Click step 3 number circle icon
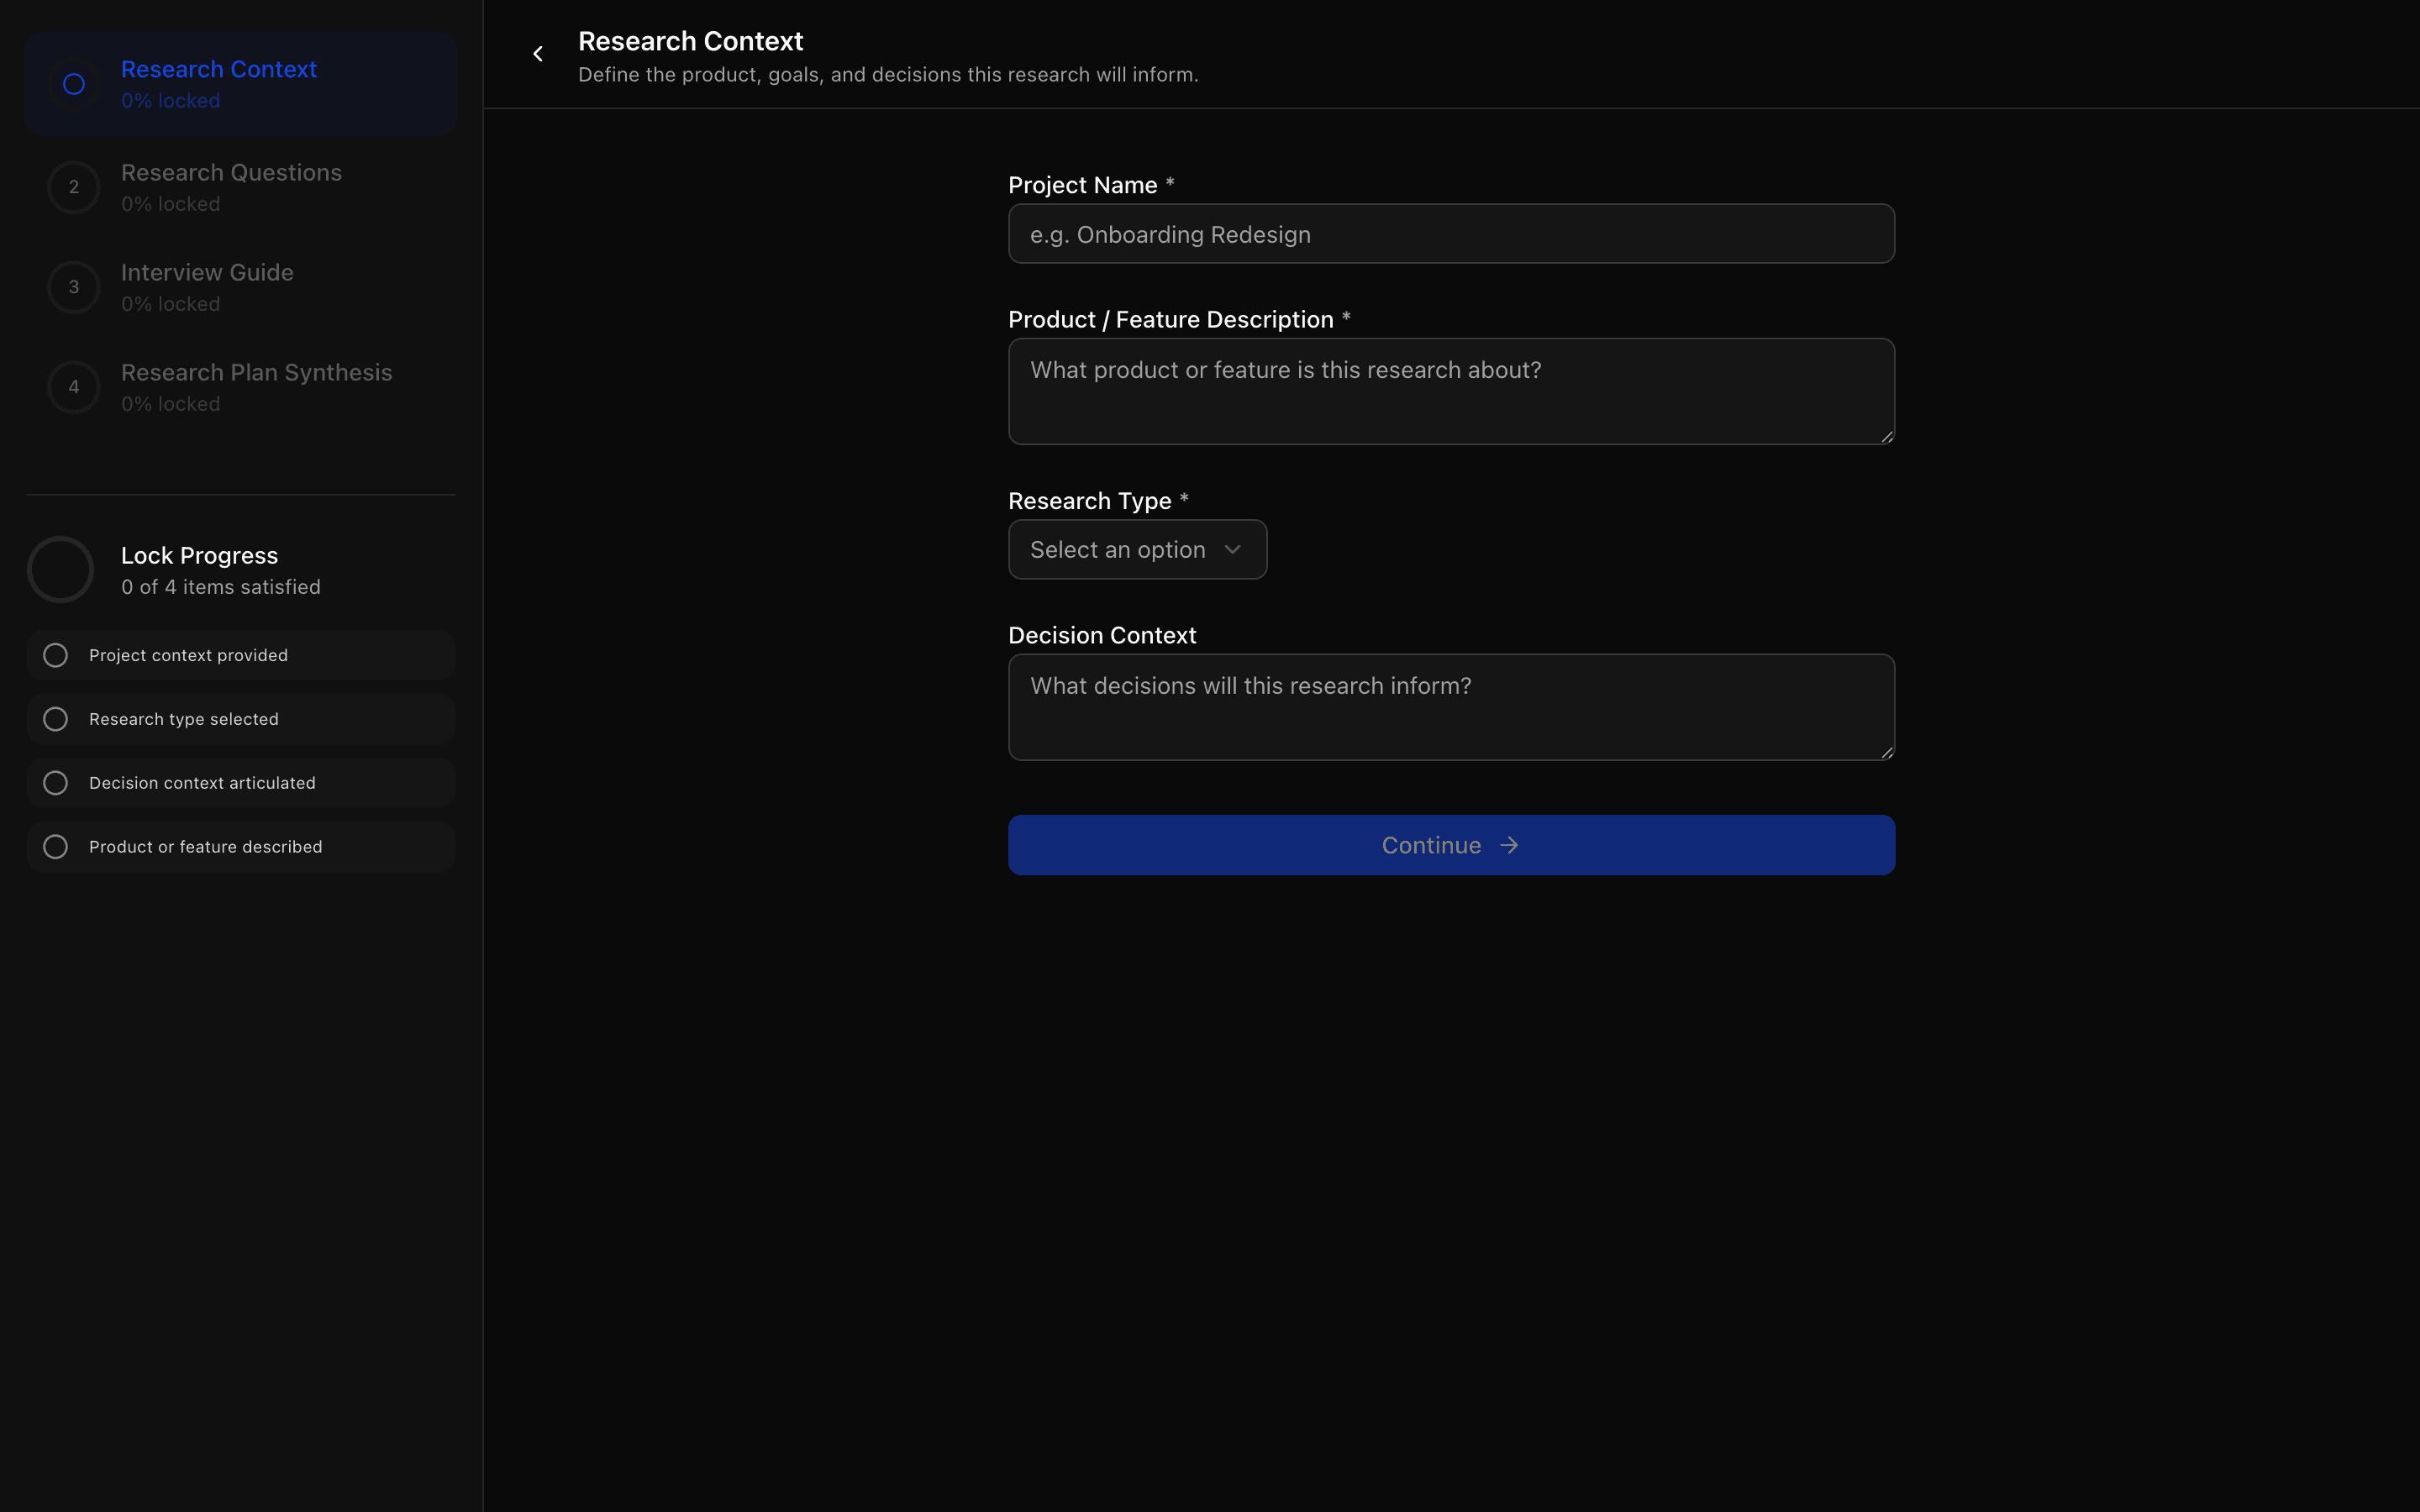 (74, 287)
